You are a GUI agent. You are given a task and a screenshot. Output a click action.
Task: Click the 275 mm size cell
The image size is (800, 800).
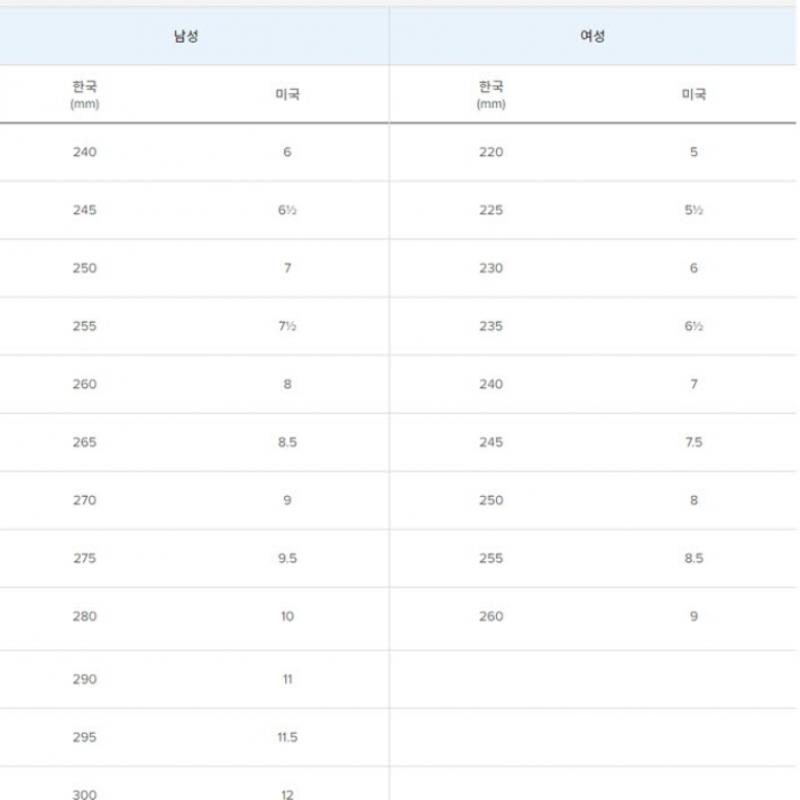coord(85,559)
